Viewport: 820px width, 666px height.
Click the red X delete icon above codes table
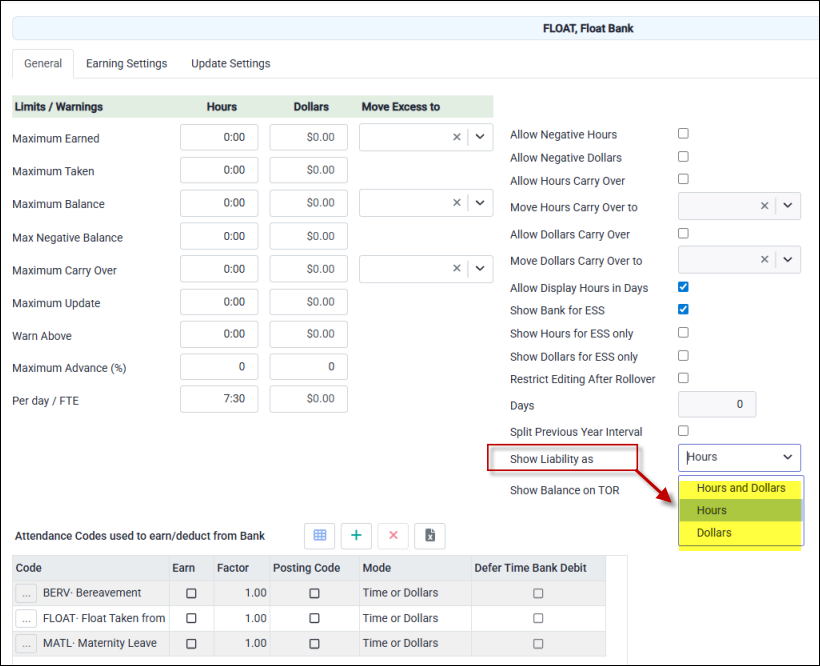(393, 535)
